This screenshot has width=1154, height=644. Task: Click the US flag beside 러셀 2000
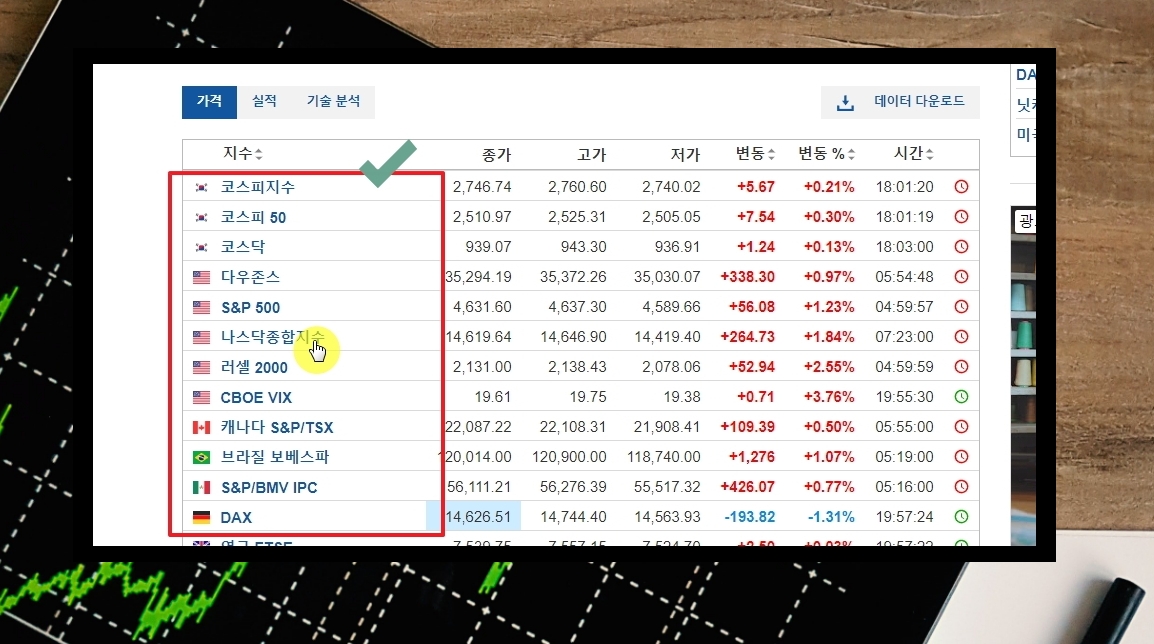click(201, 367)
